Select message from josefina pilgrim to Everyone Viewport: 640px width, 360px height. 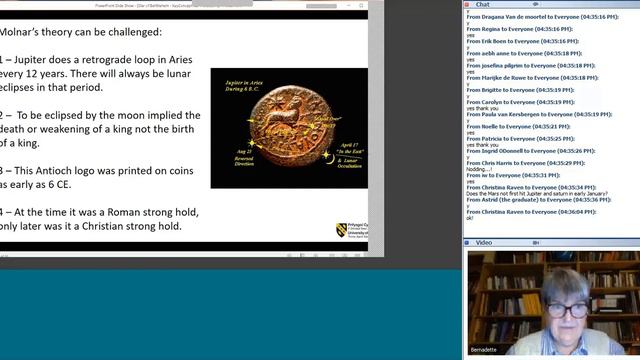point(531,66)
